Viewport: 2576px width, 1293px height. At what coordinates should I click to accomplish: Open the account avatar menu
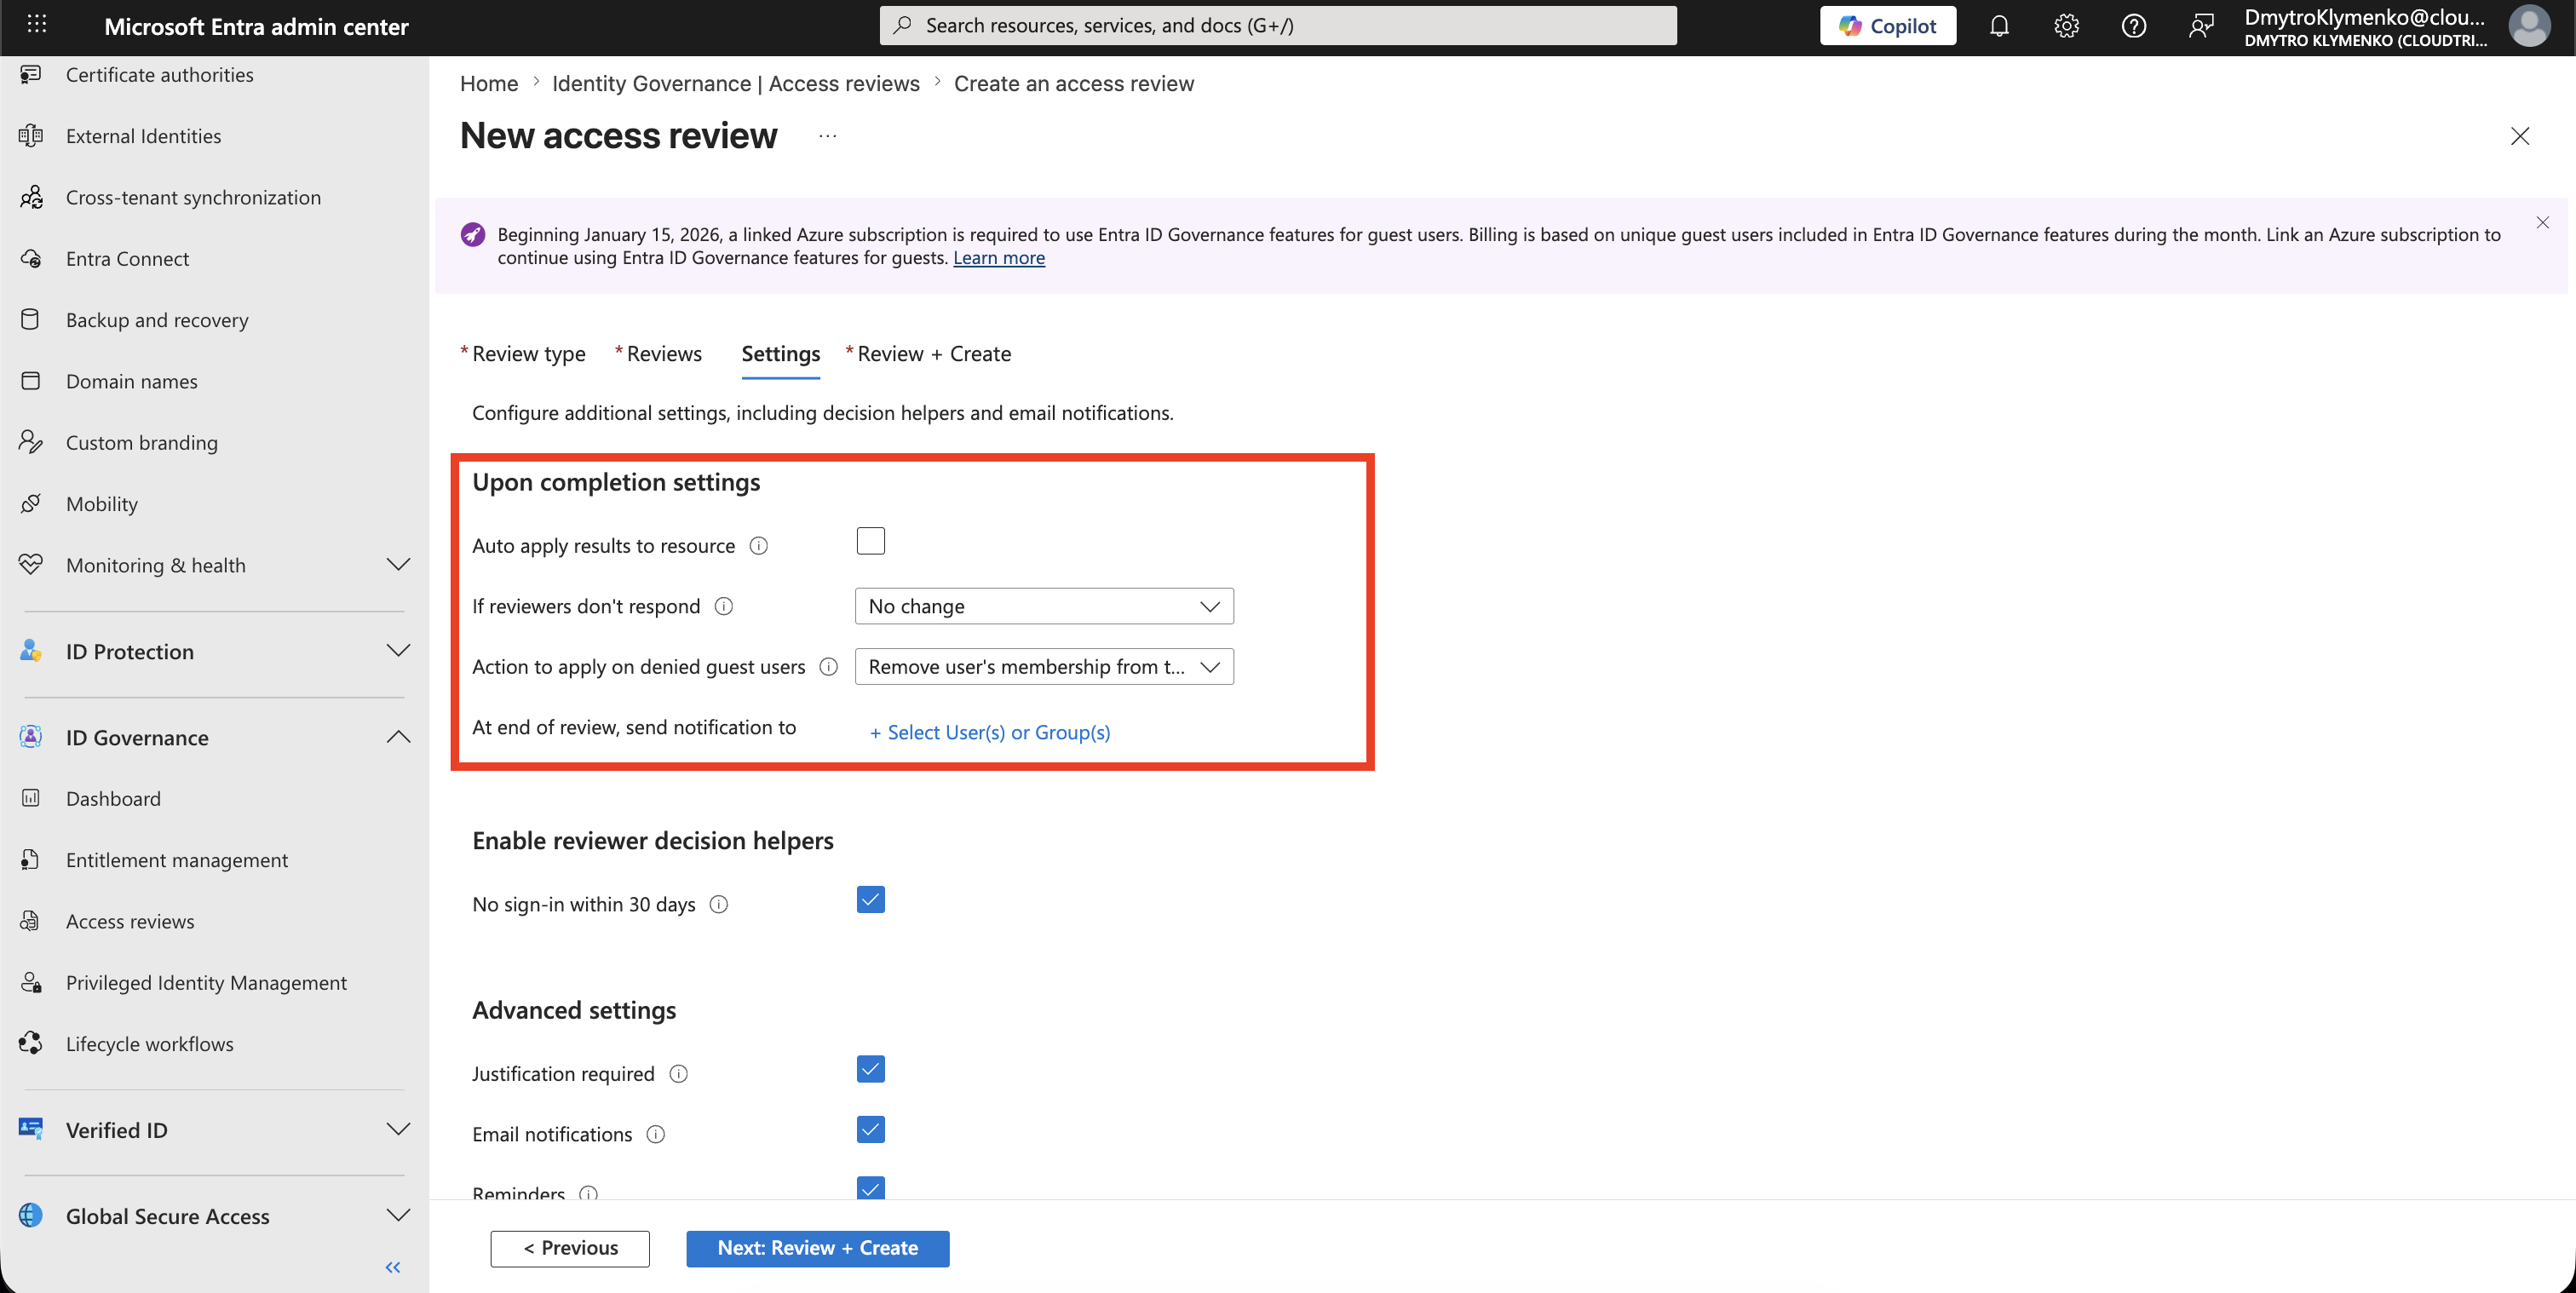(x=2530, y=26)
